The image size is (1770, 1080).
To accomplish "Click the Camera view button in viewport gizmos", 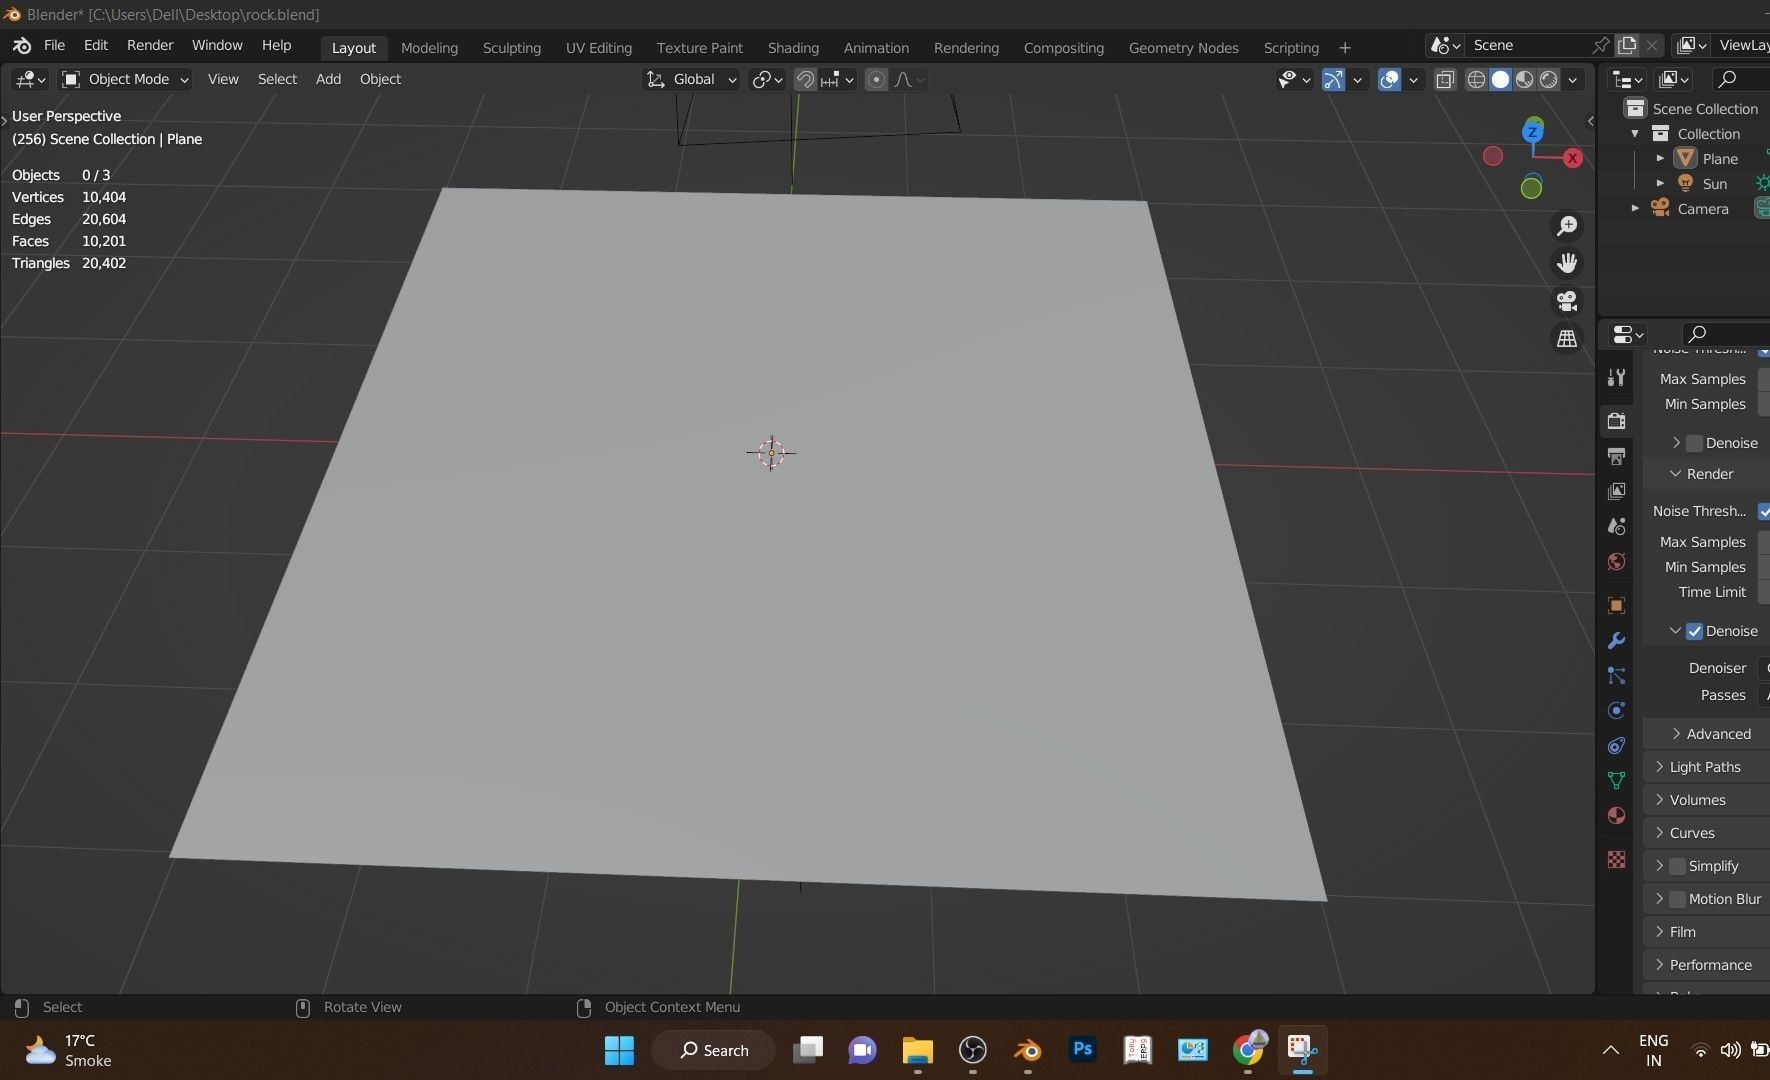I will pyautogui.click(x=1567, y=301).
